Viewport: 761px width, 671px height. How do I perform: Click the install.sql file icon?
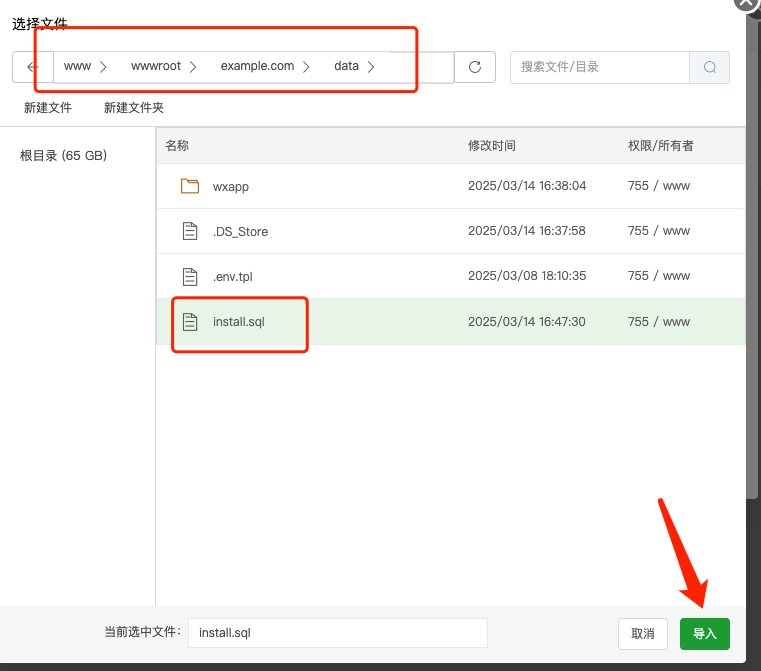click(190, 322)
